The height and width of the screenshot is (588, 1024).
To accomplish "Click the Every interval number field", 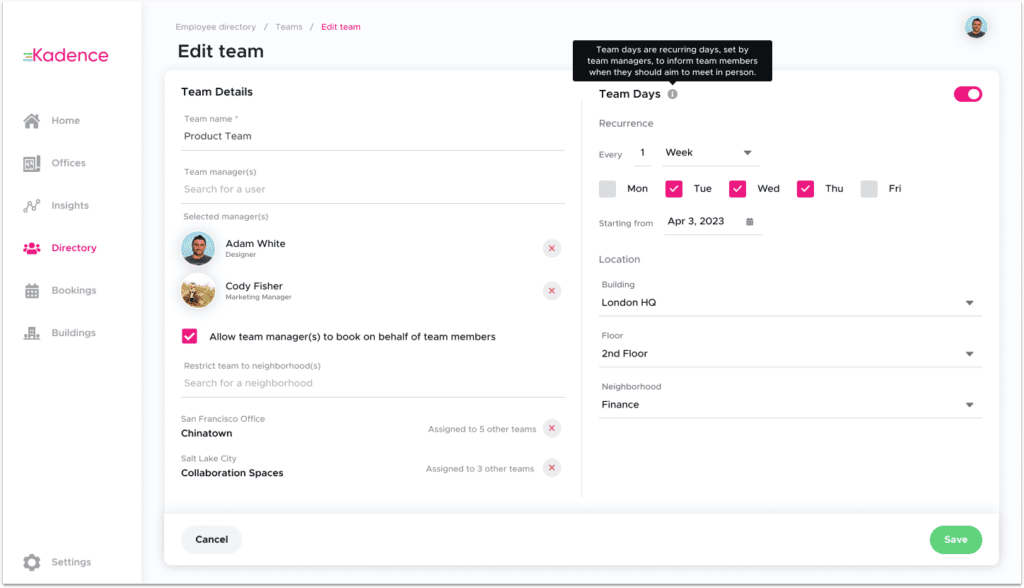I will [643, 153].
